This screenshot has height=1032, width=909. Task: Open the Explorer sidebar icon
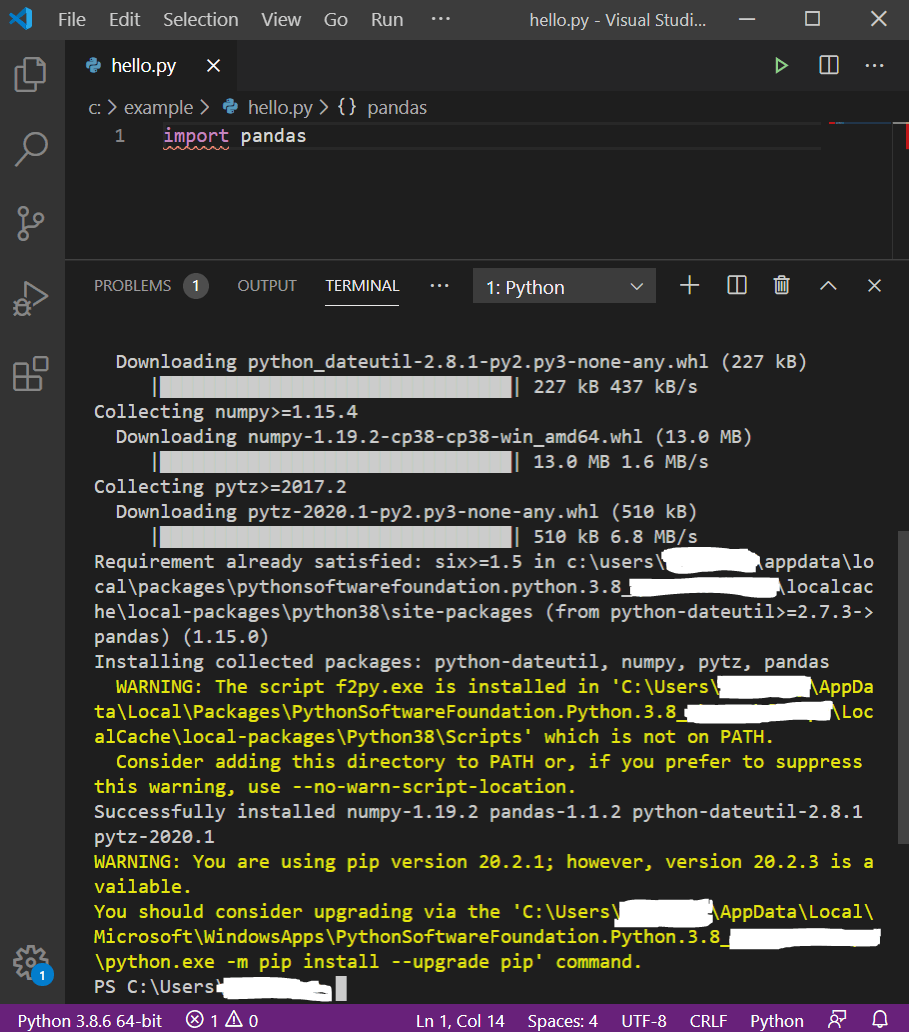[30, 73]
